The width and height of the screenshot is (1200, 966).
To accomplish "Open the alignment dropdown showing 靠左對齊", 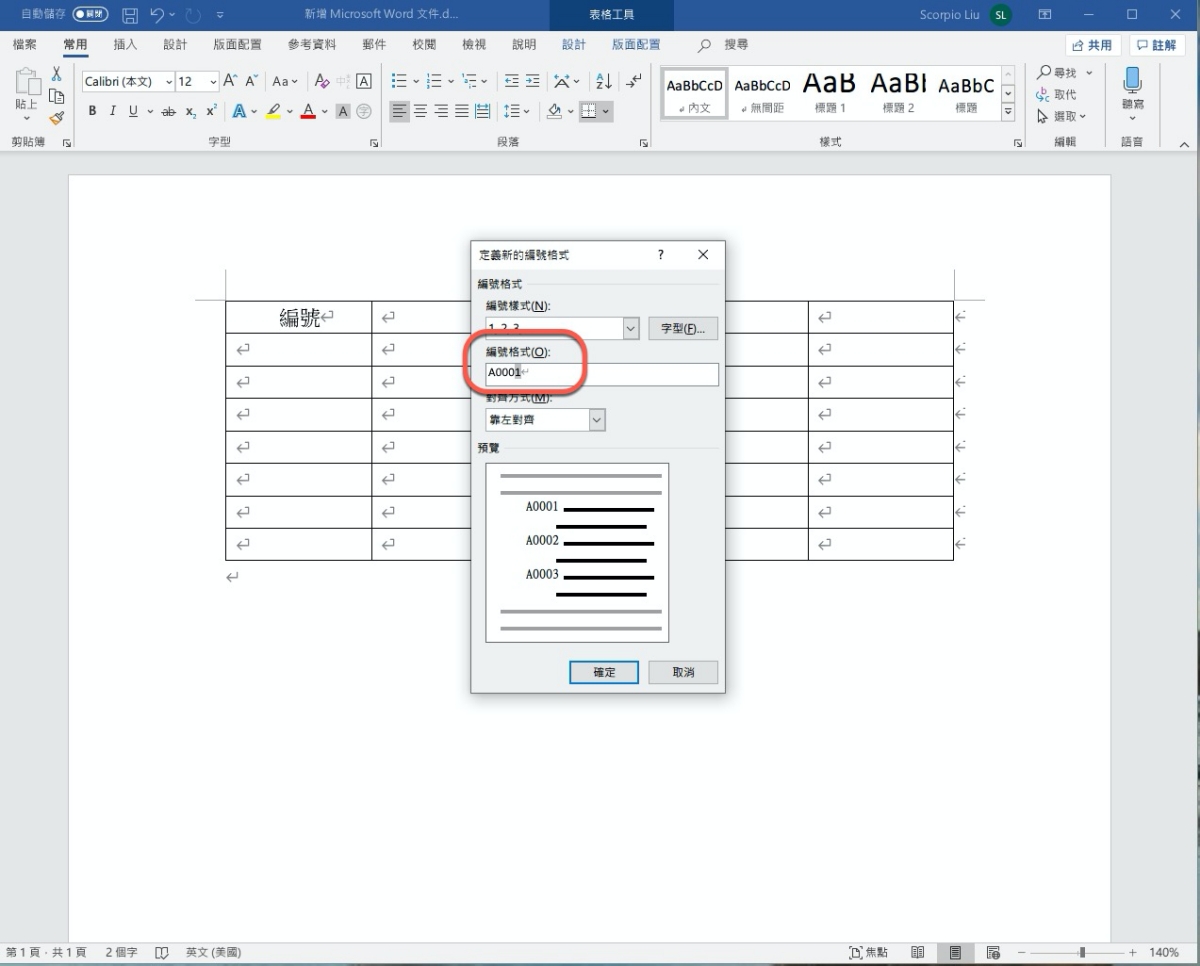I will 597,420.
